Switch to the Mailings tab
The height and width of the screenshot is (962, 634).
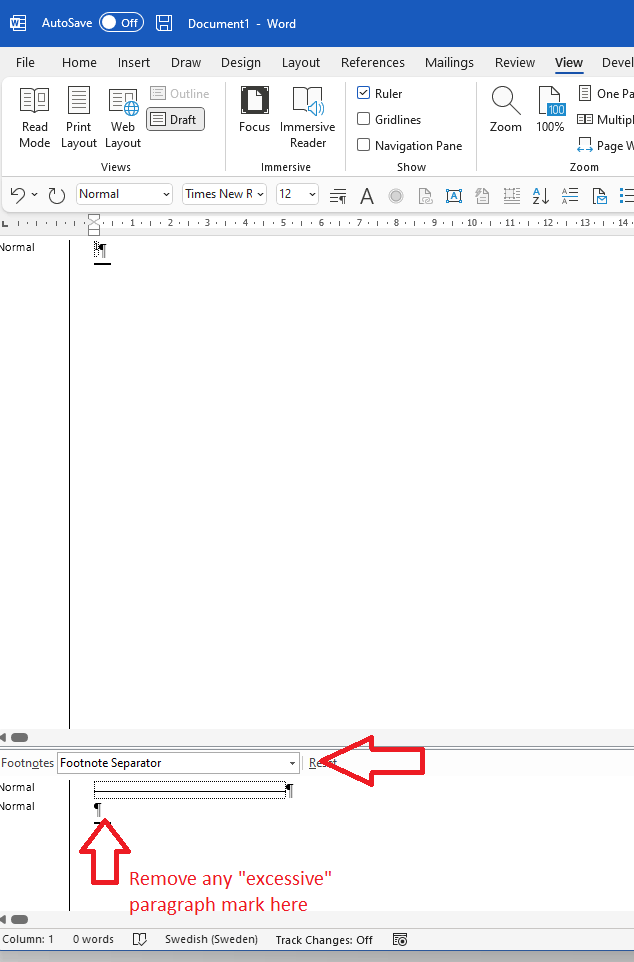click(449, 63)
